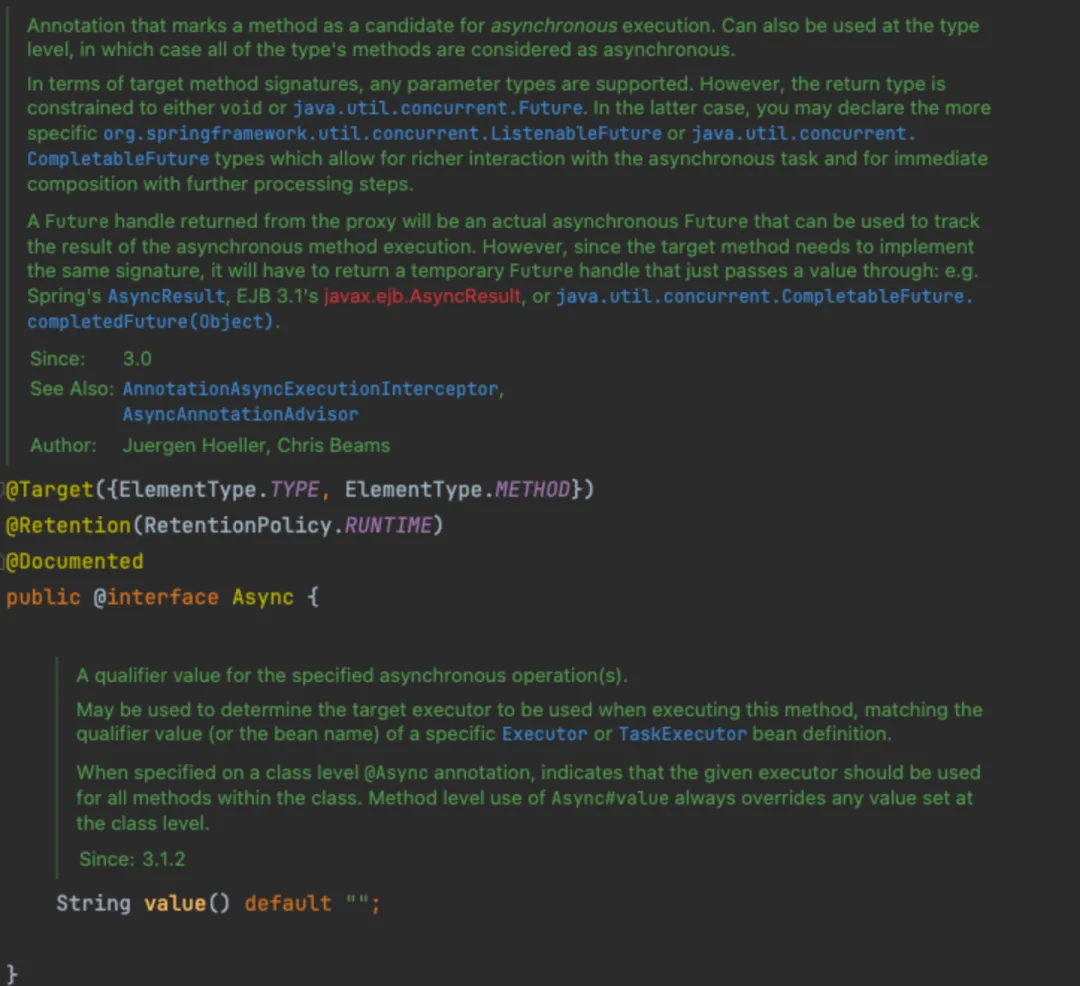The height and width of the screenshot is (986, 1080).
Task: Click the Async#value code reference
Action: click(610, 798)
